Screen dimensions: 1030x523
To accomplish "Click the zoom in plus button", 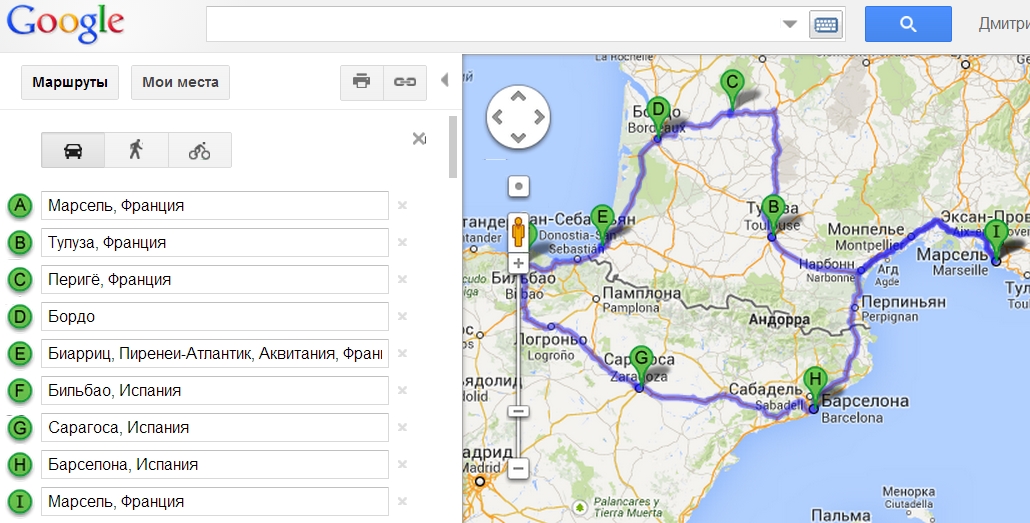I will pyautogui.click(x=518, y=264).
